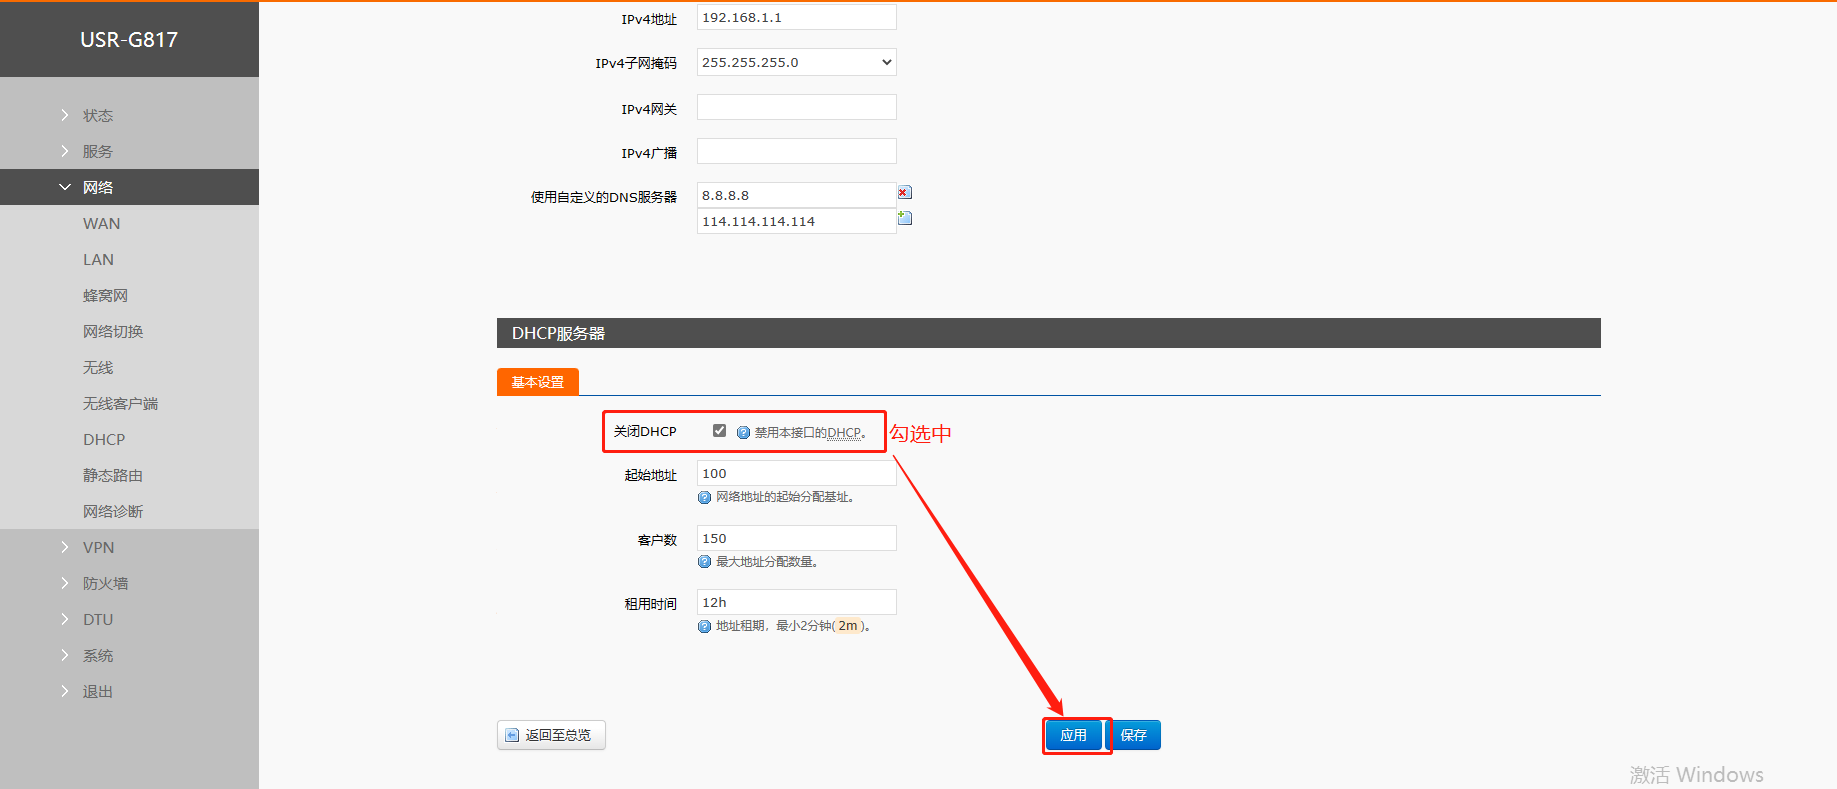Switch to the 基本设置 tab
This screenshot has height=789, width=1837.
click(x=538, y=382)
